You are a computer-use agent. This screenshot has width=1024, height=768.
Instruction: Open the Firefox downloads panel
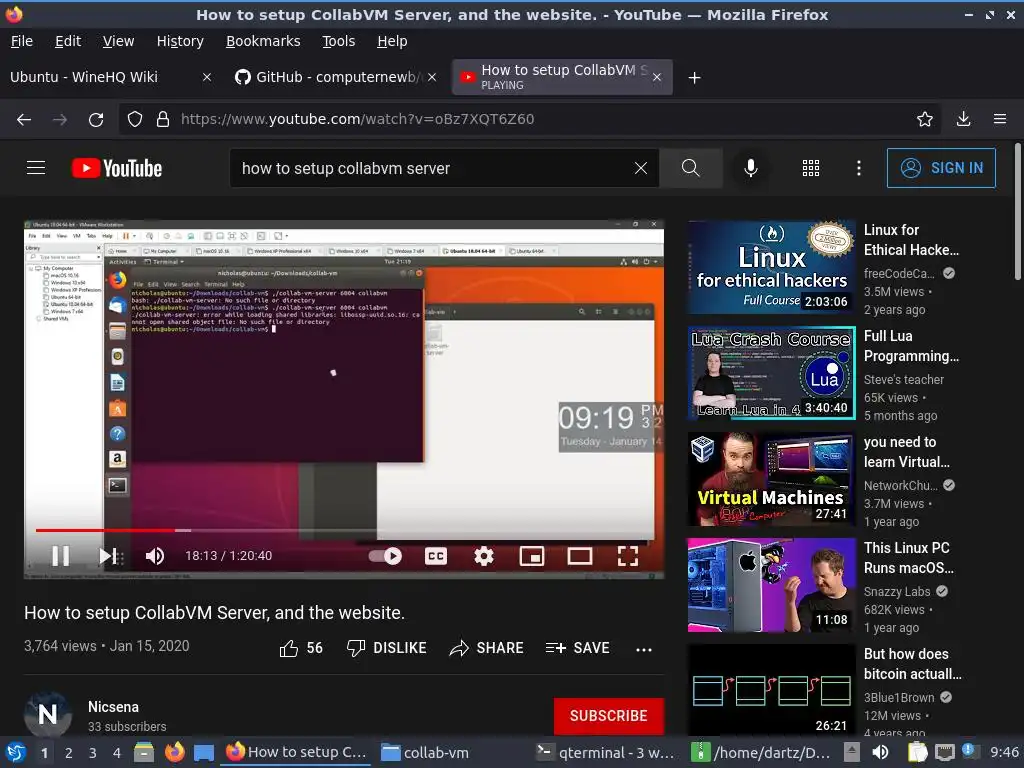963,120
